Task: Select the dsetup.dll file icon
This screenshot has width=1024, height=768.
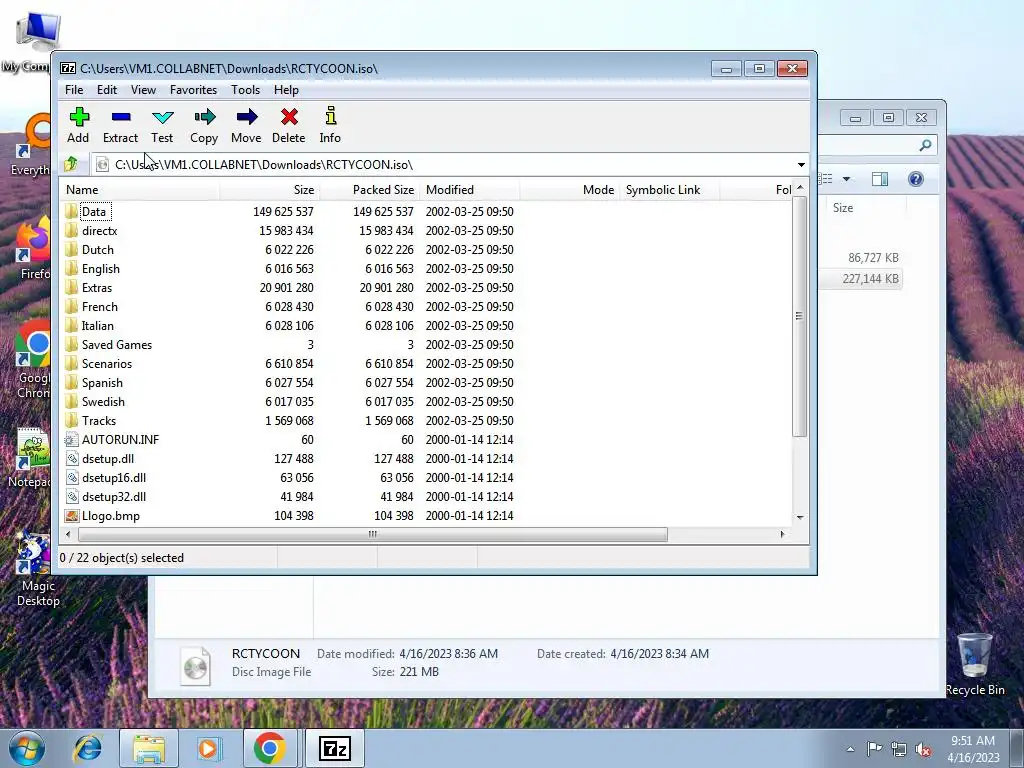Action: coord(72,458)
